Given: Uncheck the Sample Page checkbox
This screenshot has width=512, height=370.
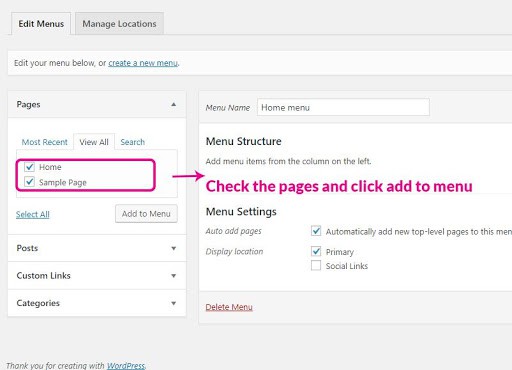Looking at the screenshot, I should [x=30, y=182].
